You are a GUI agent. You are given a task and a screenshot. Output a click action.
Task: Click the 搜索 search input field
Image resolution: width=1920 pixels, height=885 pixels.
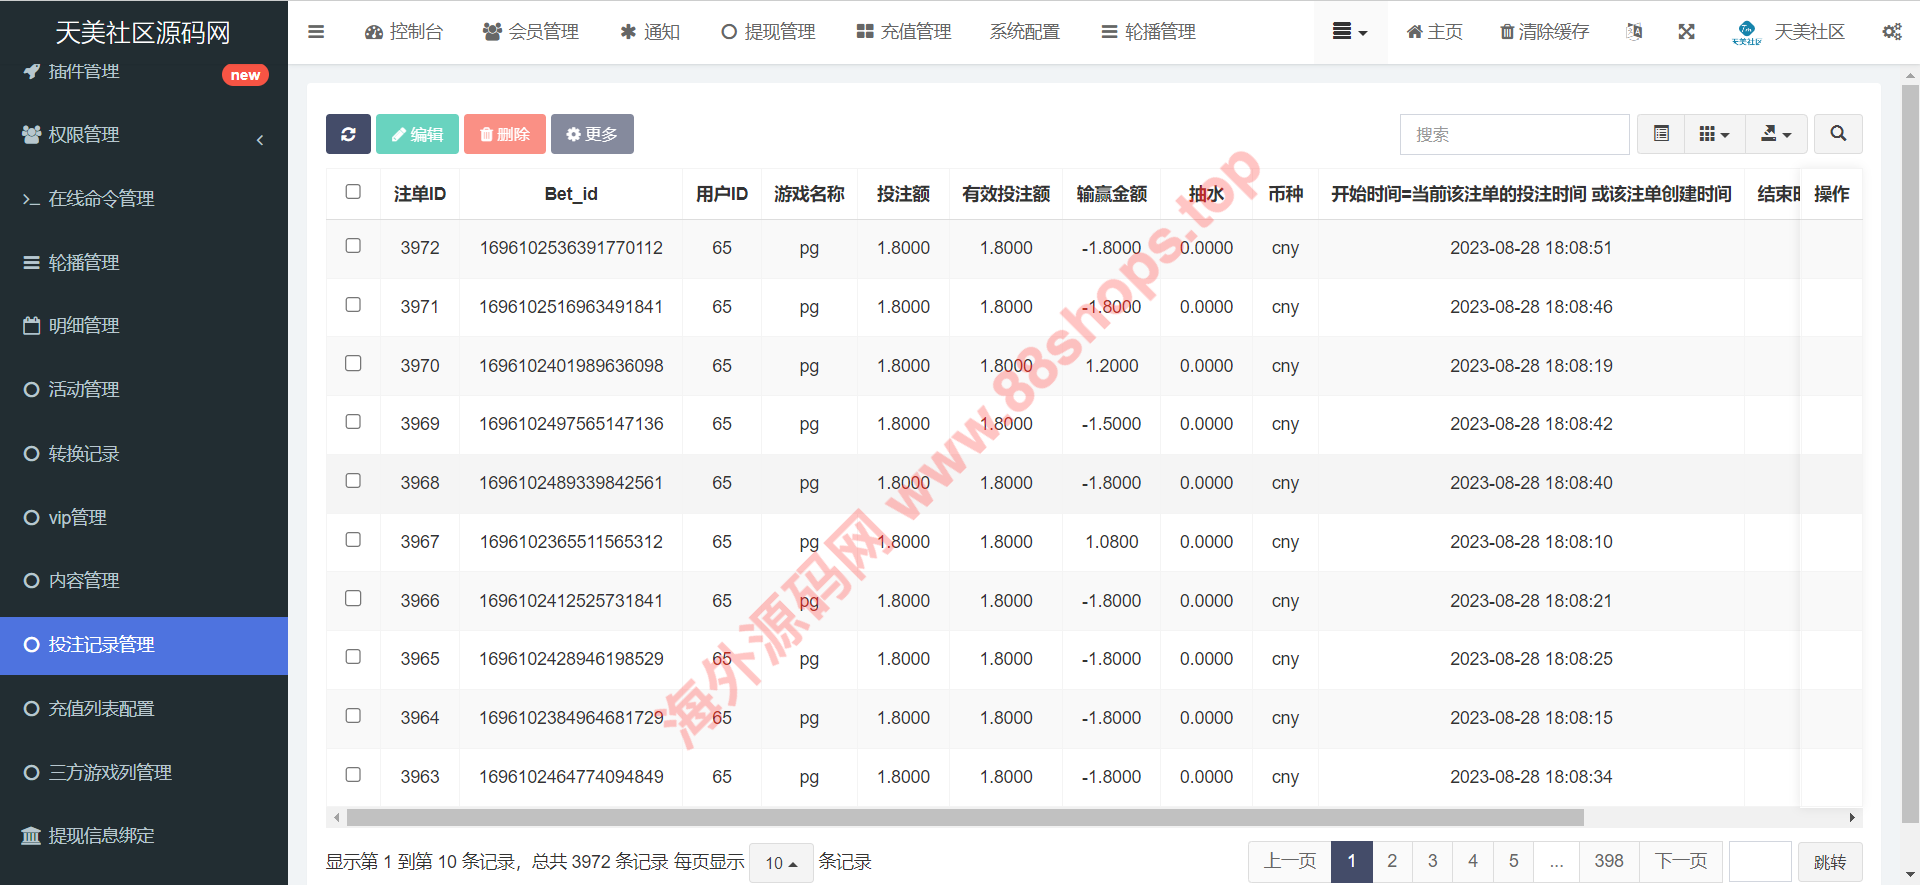tap(1514, 134)
